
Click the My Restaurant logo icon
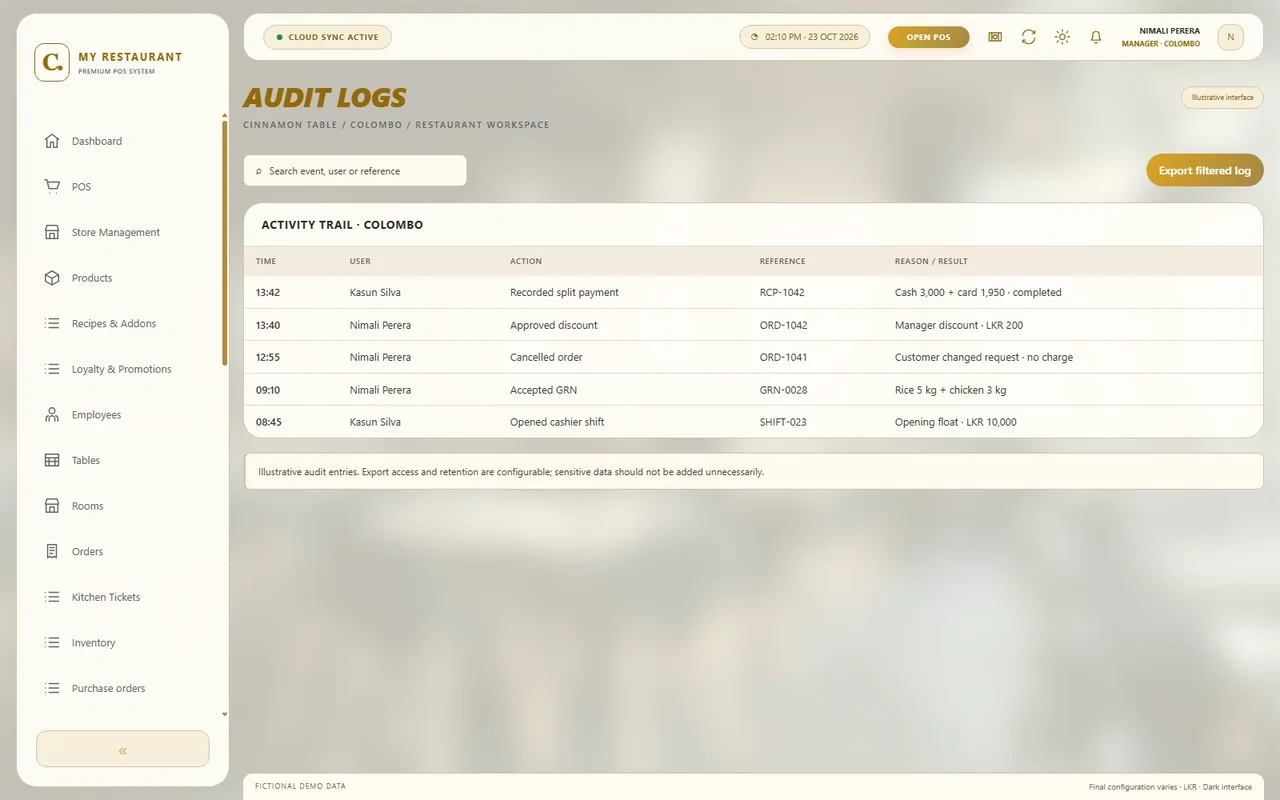[x=52, y=62]
